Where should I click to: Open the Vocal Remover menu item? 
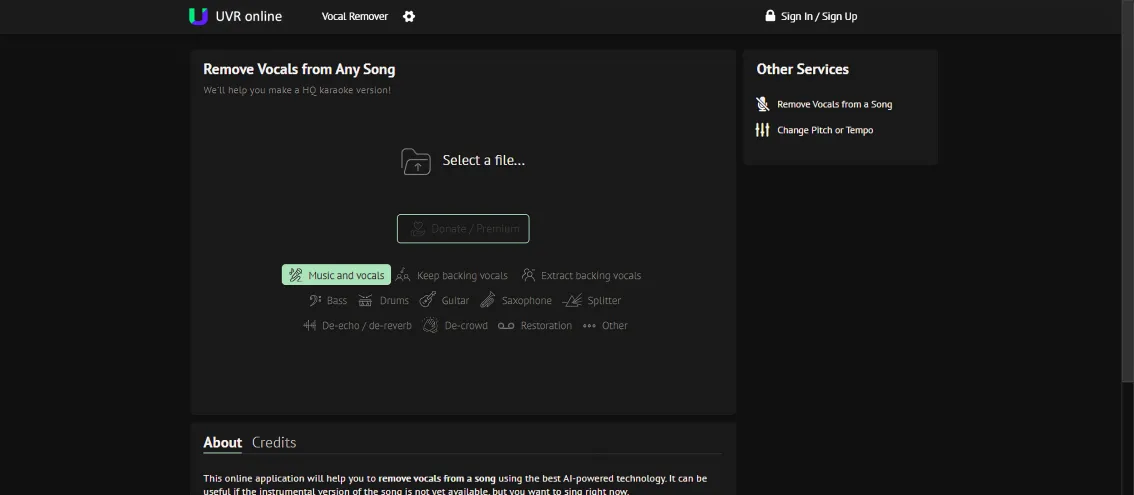click(354, 16)
